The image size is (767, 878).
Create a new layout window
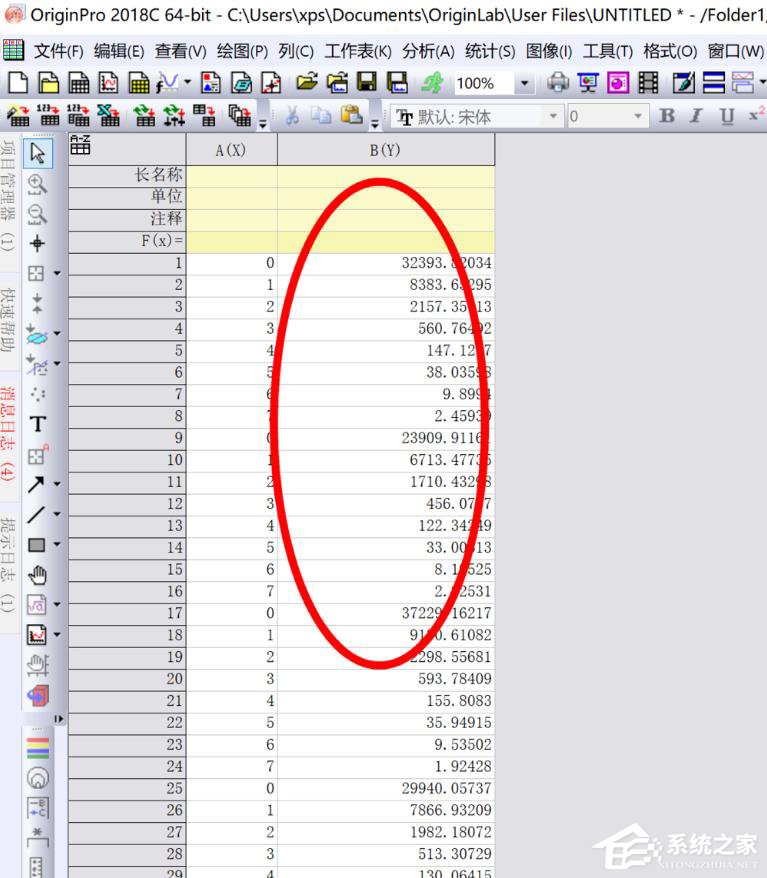[x=211, y=83]
